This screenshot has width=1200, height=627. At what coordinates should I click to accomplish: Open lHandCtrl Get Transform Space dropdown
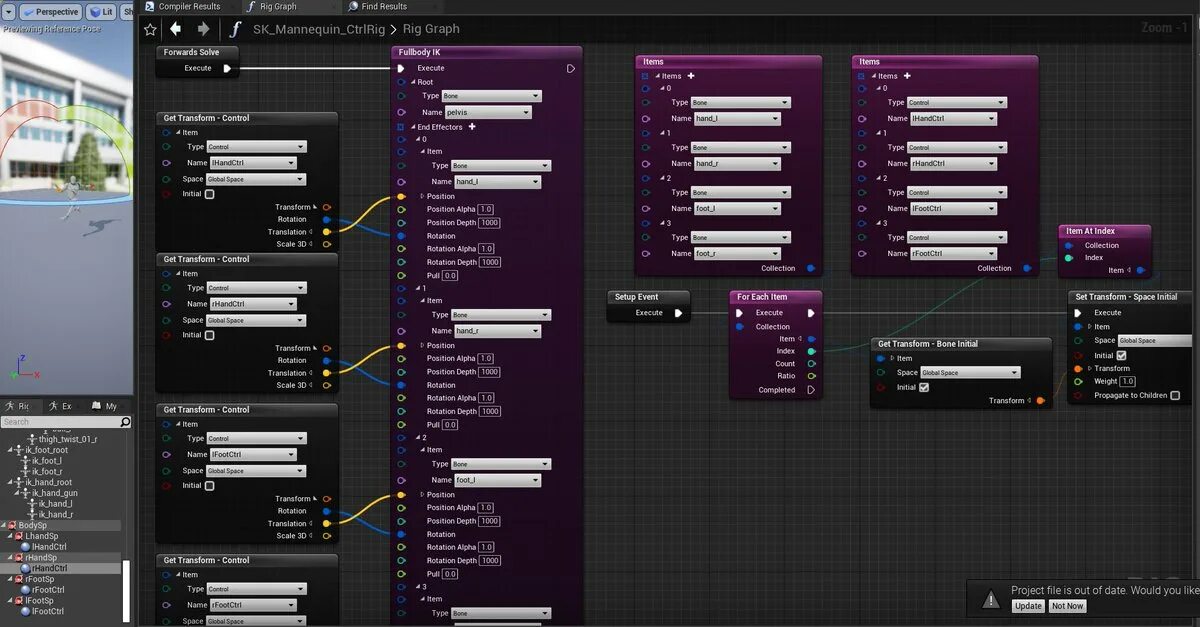(x=255, y=179)
